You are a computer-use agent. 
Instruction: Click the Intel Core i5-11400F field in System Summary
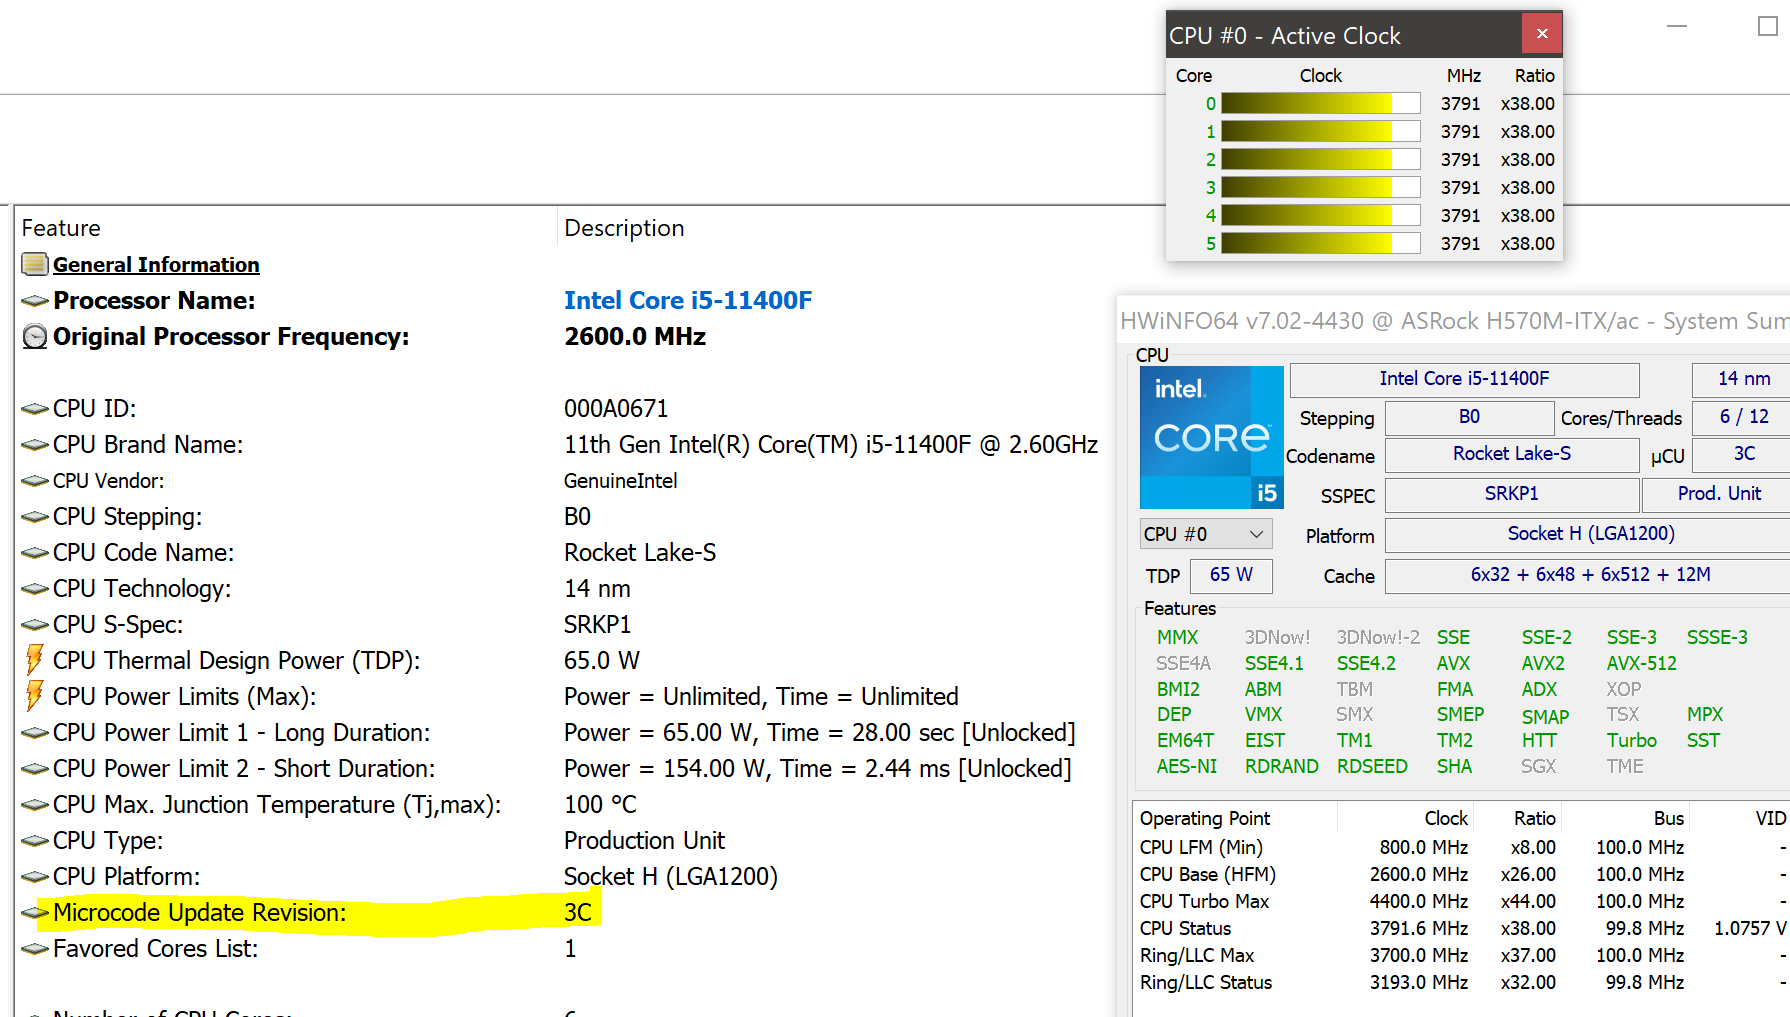click(1464, 379)
